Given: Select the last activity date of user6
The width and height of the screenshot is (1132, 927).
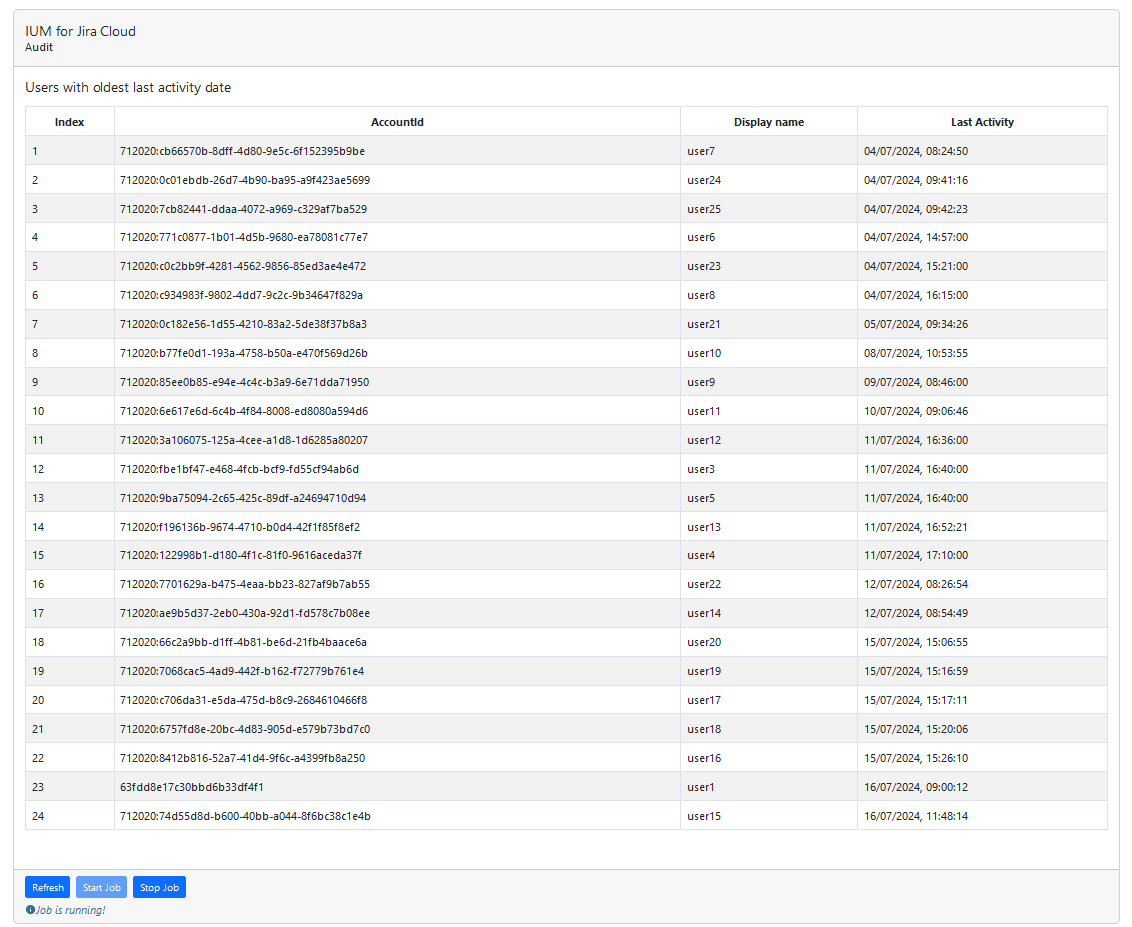Looking at the screenshot, I should point(915,238).
